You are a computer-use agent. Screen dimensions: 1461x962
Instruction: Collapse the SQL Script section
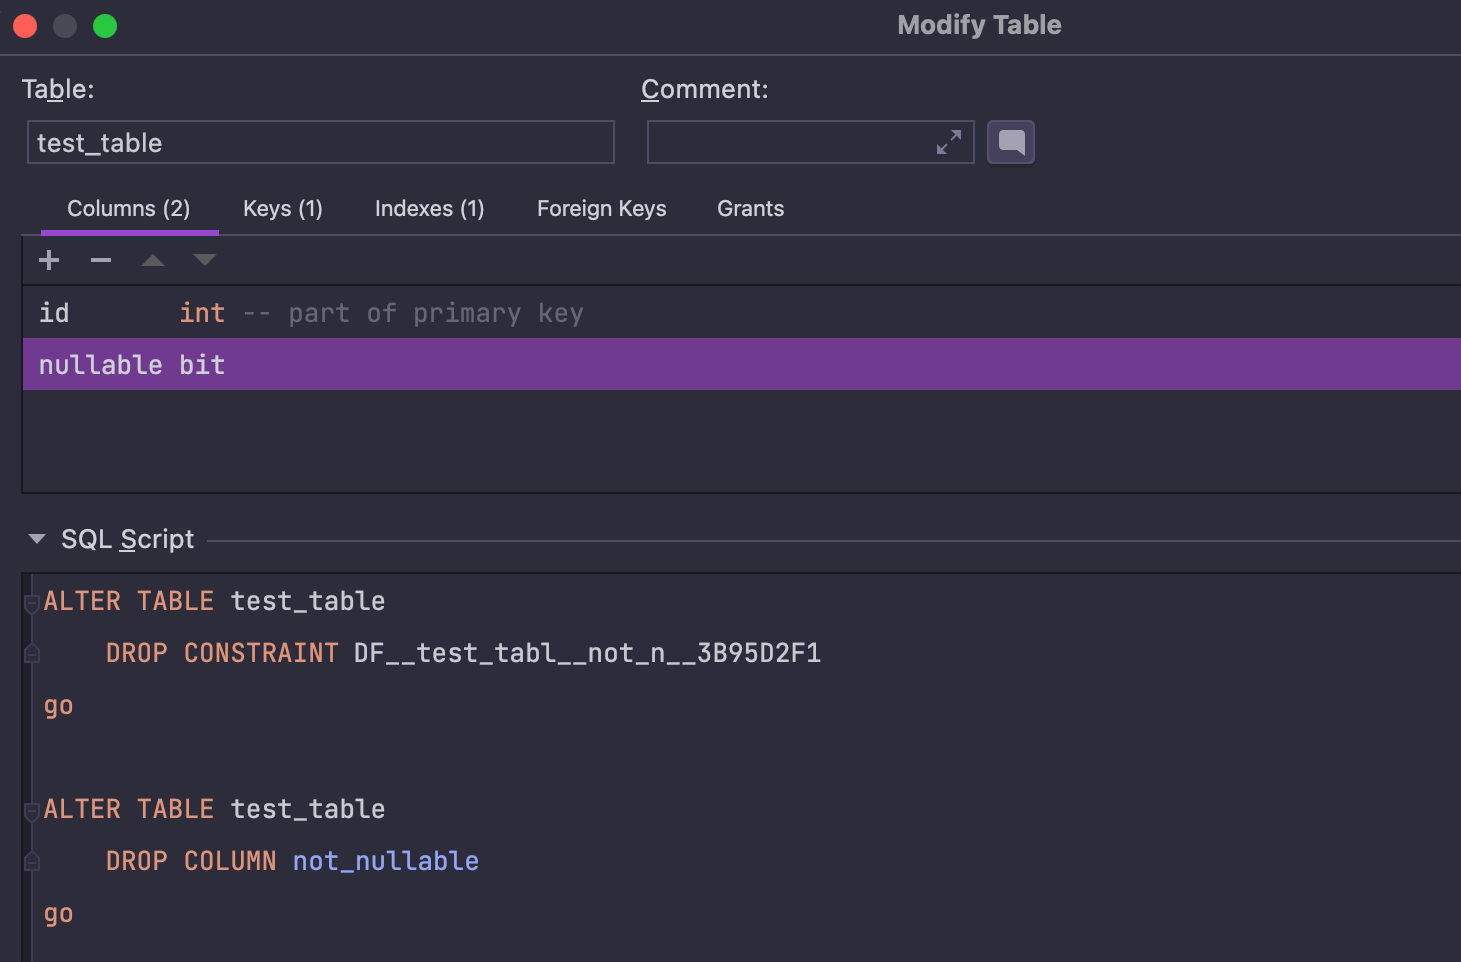[37, 539]
